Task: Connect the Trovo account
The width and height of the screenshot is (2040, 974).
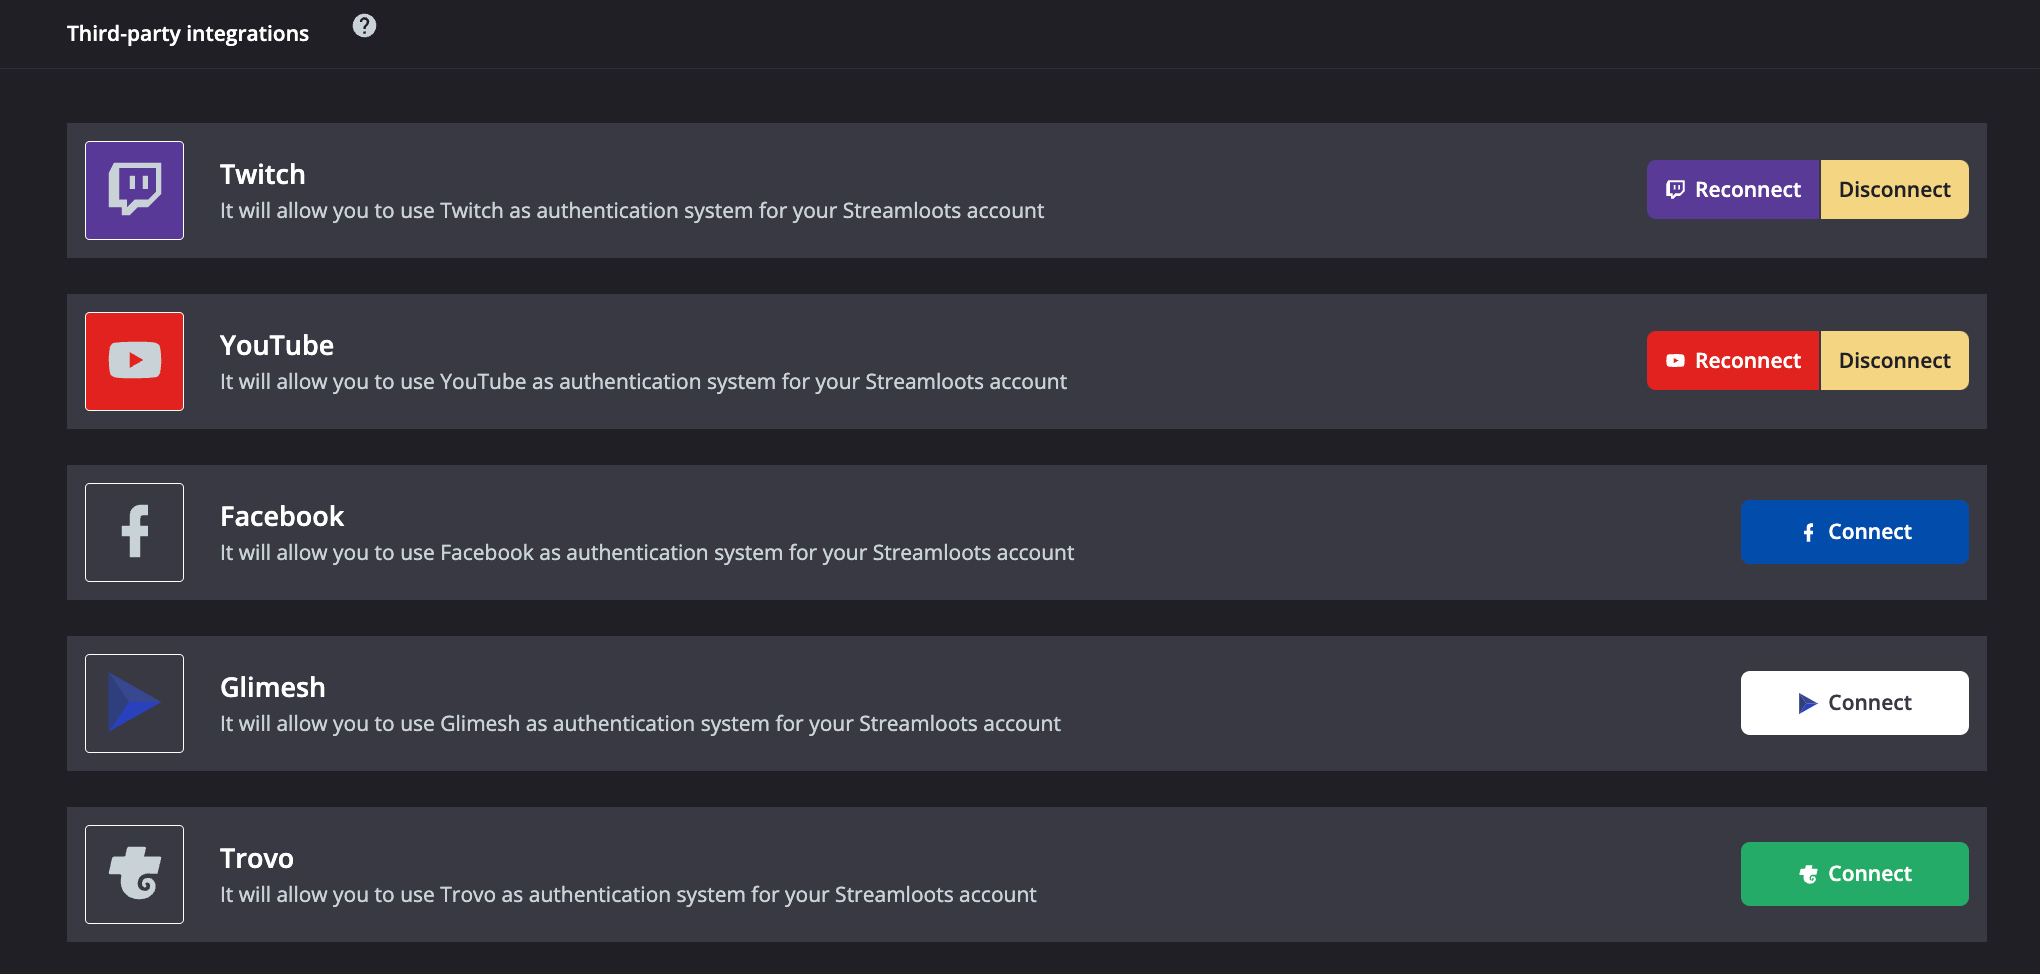Action: coord(1854,874)
